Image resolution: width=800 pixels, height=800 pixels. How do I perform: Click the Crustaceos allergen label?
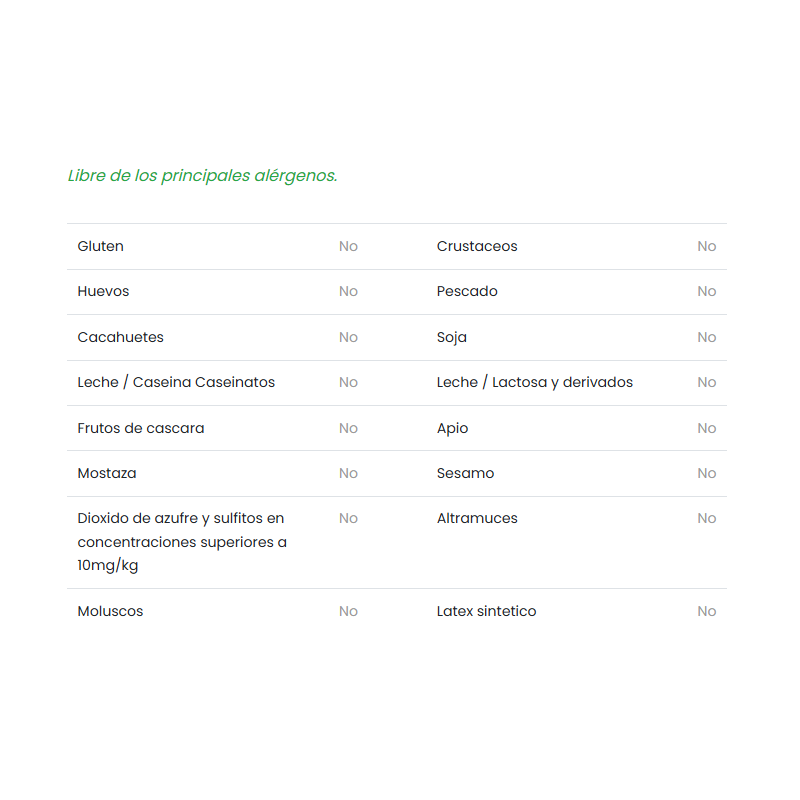tap(477, 246)
